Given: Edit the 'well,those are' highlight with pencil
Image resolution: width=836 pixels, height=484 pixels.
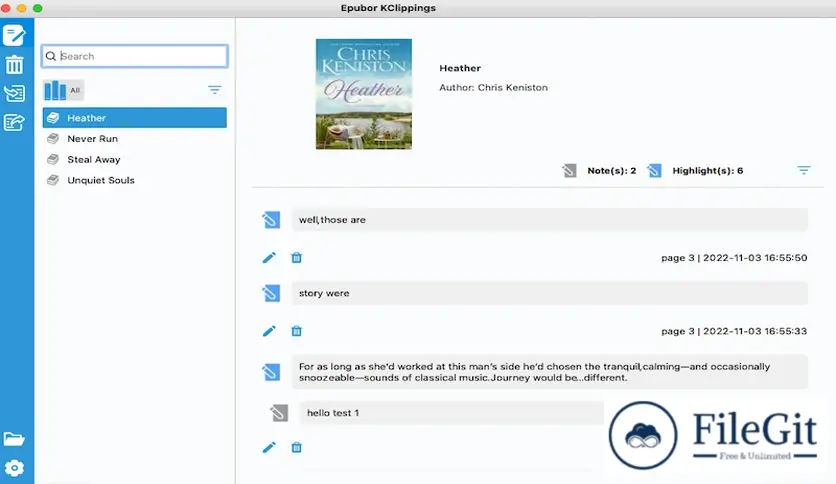Looking at the screenshot, I should tap(269, 258).
